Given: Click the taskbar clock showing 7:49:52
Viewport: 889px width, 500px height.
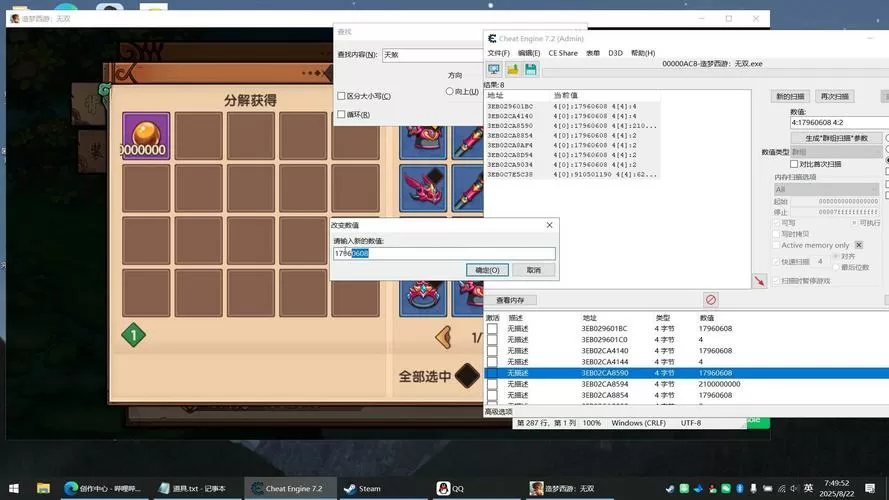Looking at the screenshot, I should (836, 488).
